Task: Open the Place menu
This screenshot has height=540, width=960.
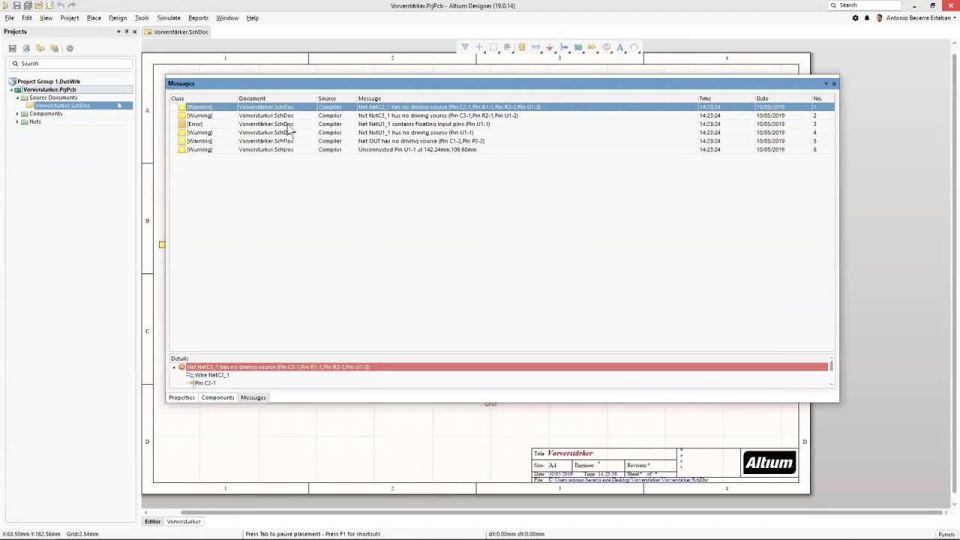Action: pos(94,18)
